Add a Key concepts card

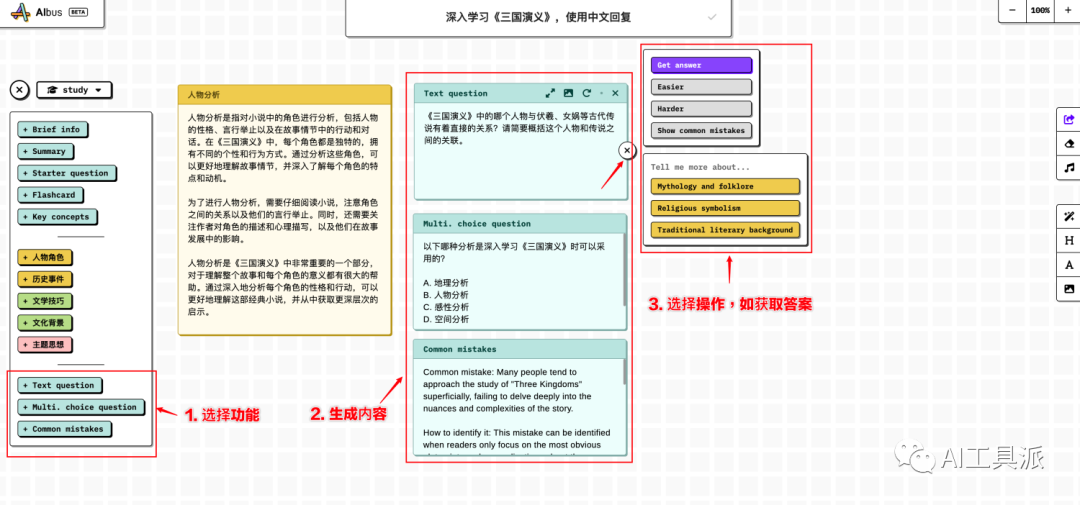click(58, 216)
